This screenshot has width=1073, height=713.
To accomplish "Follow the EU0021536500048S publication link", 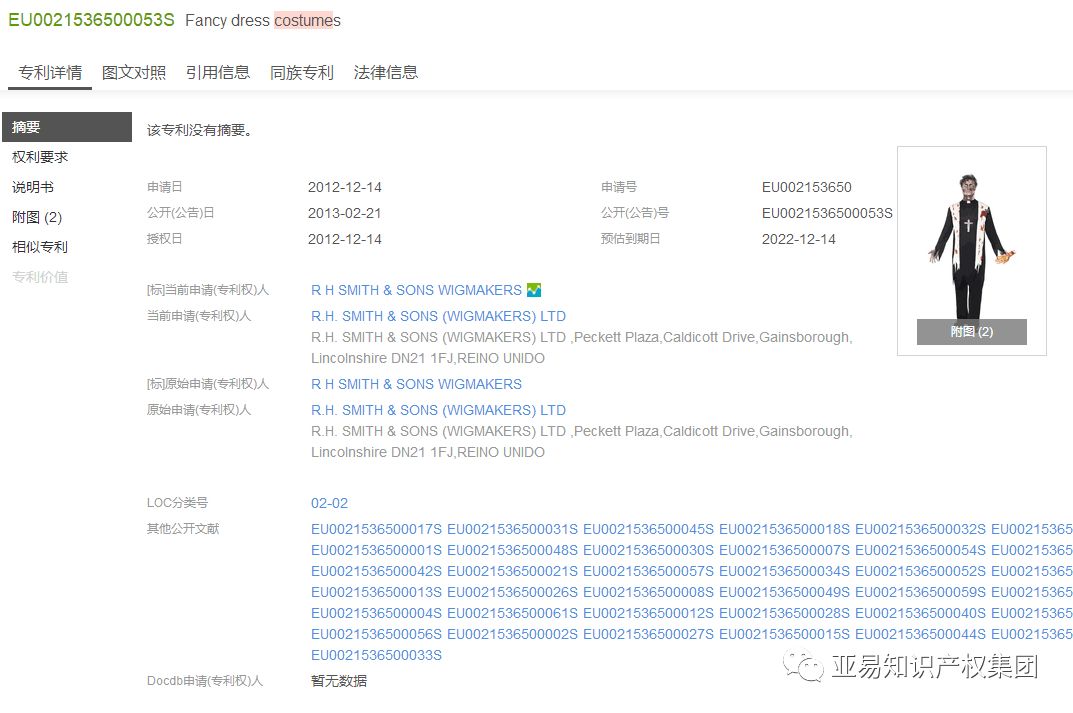I will [512, 550].
